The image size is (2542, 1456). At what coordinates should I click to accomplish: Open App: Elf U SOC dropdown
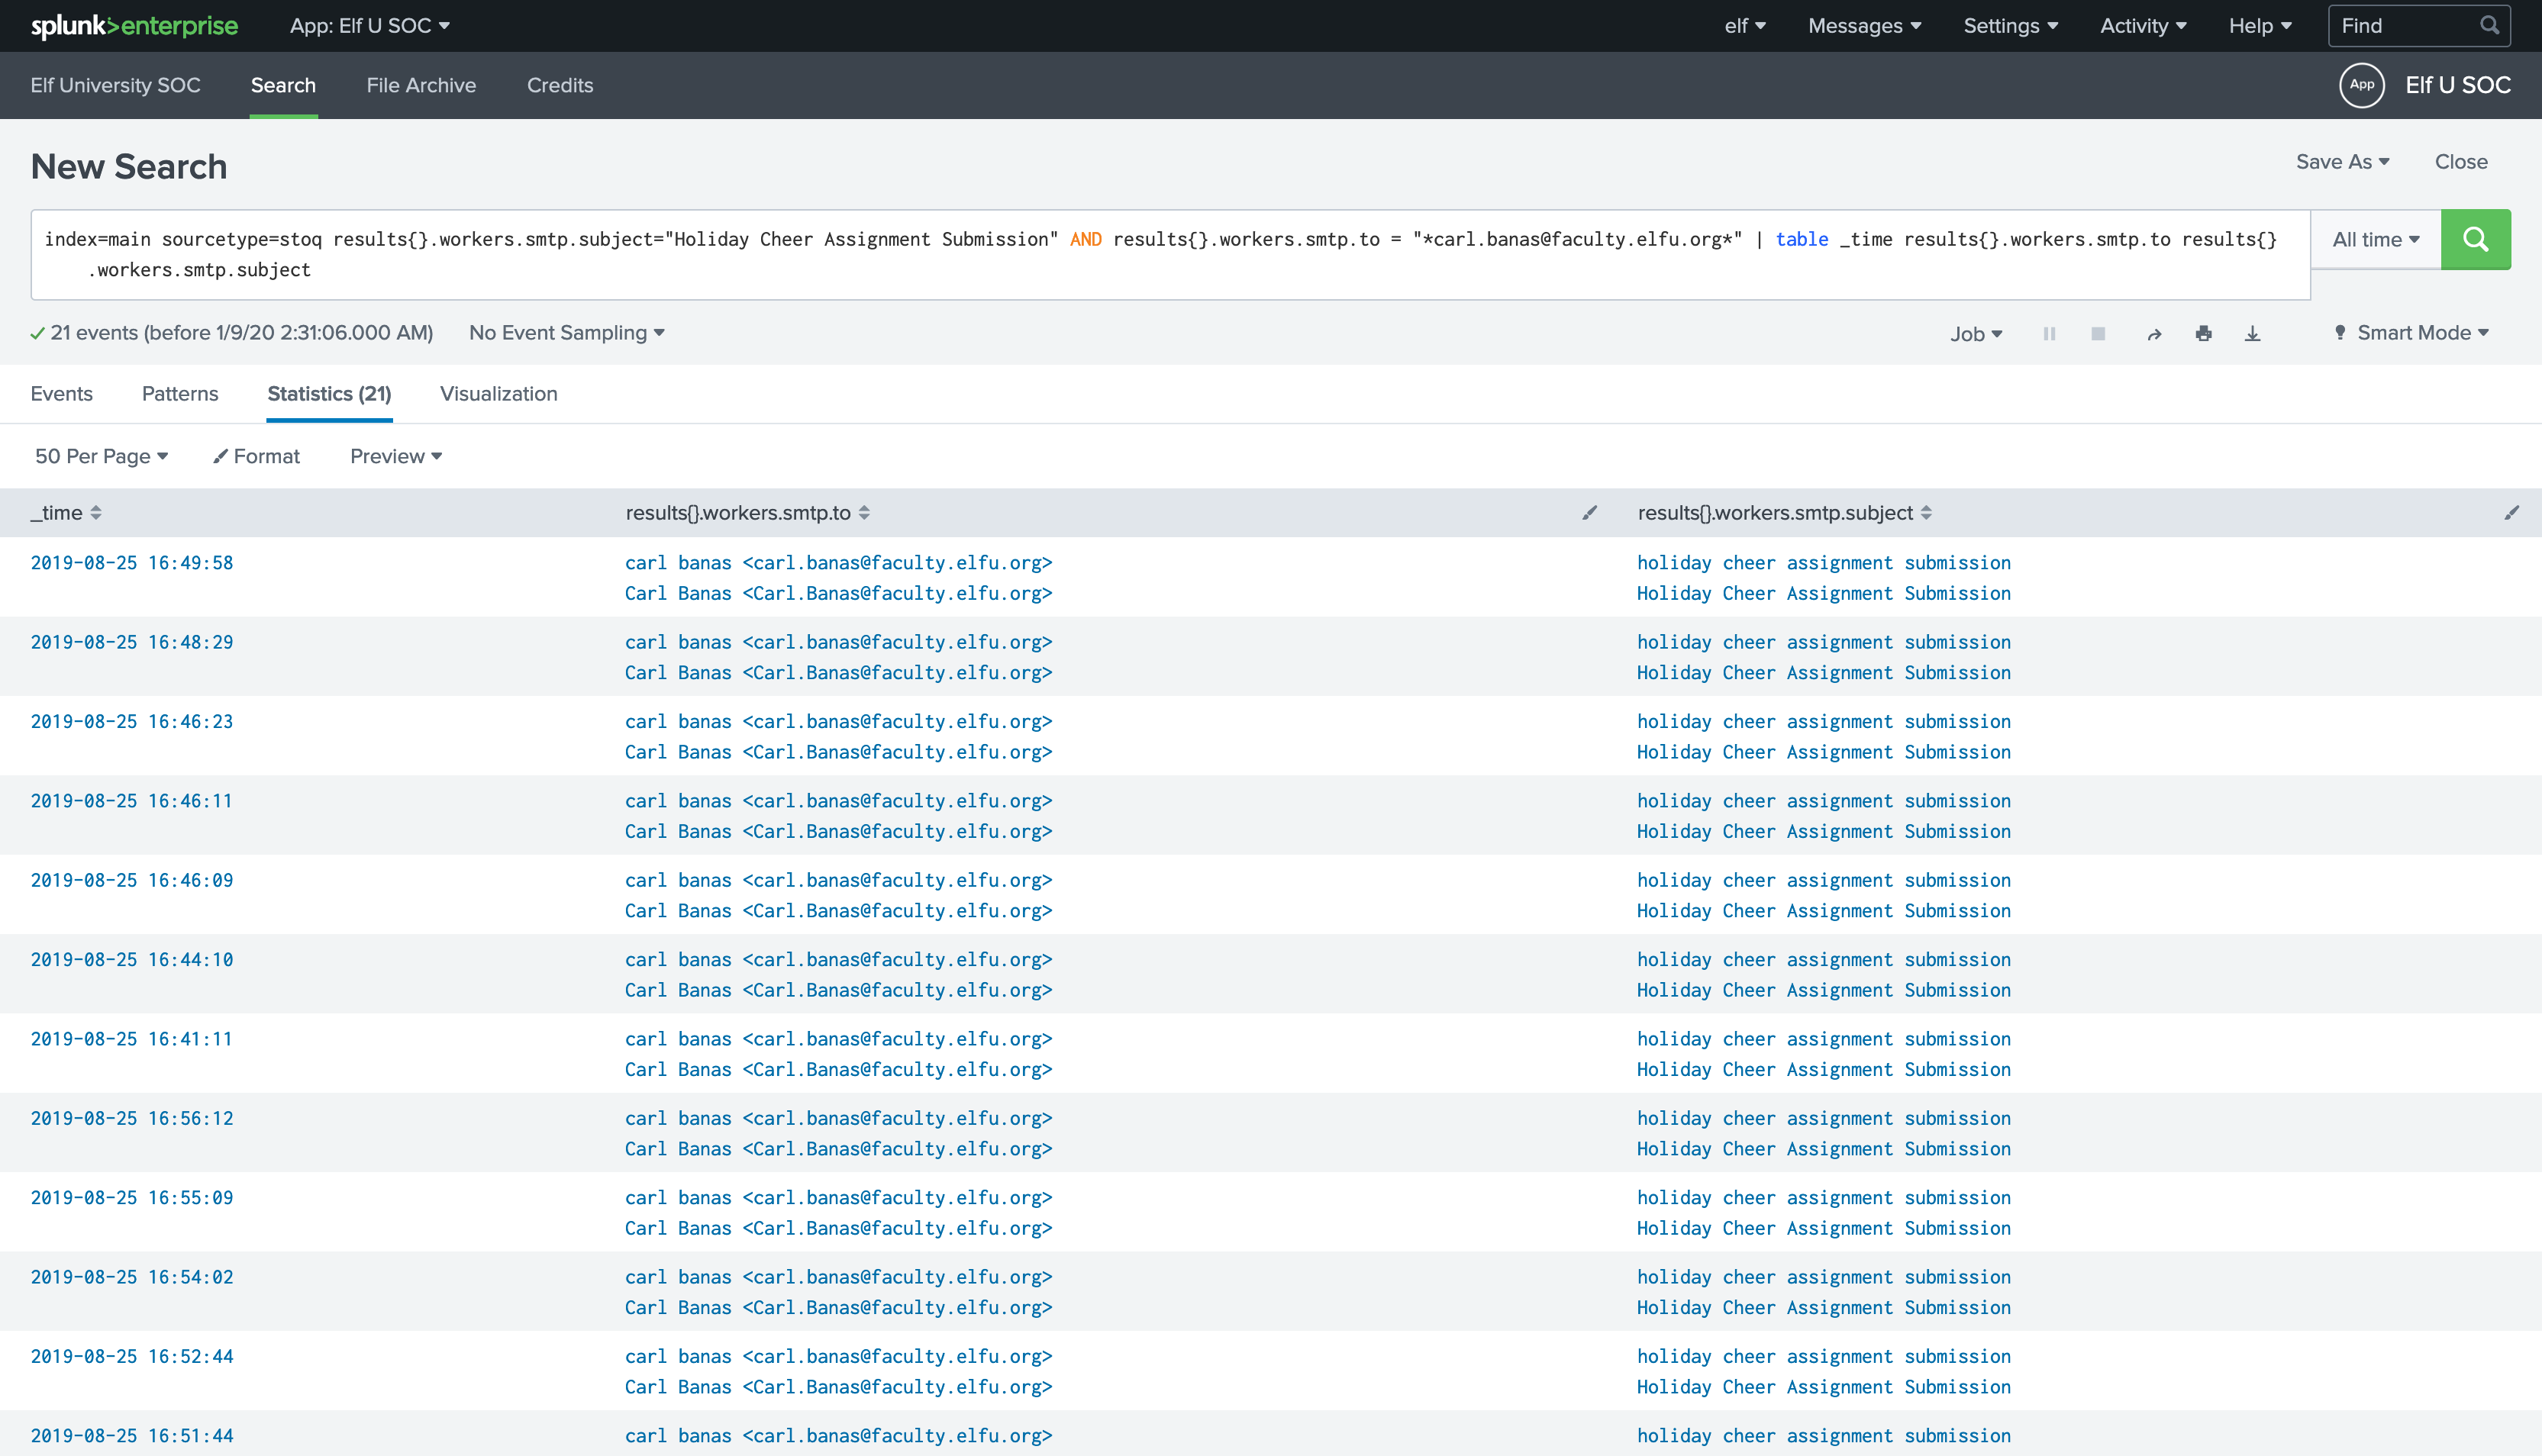click(x=369, y=26)
